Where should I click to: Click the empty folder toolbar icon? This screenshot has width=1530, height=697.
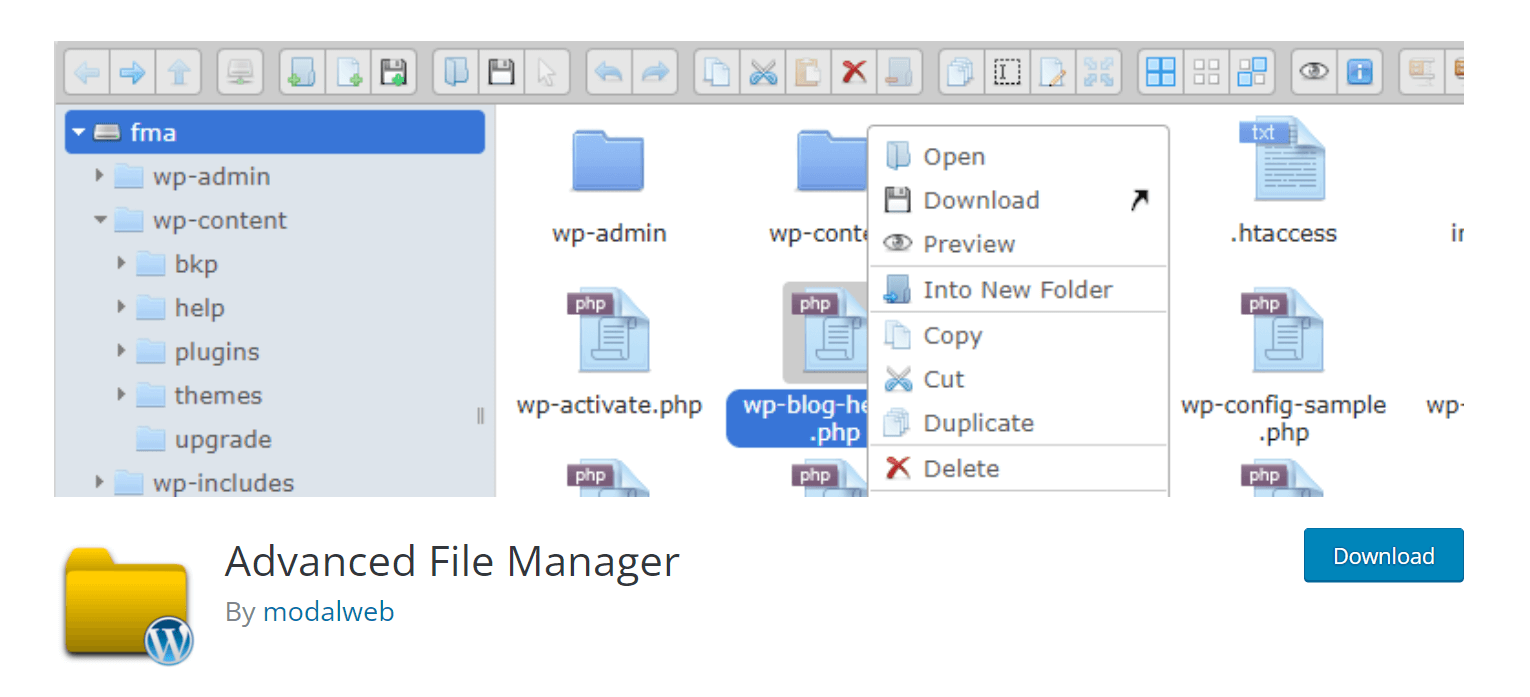(900, 72)
